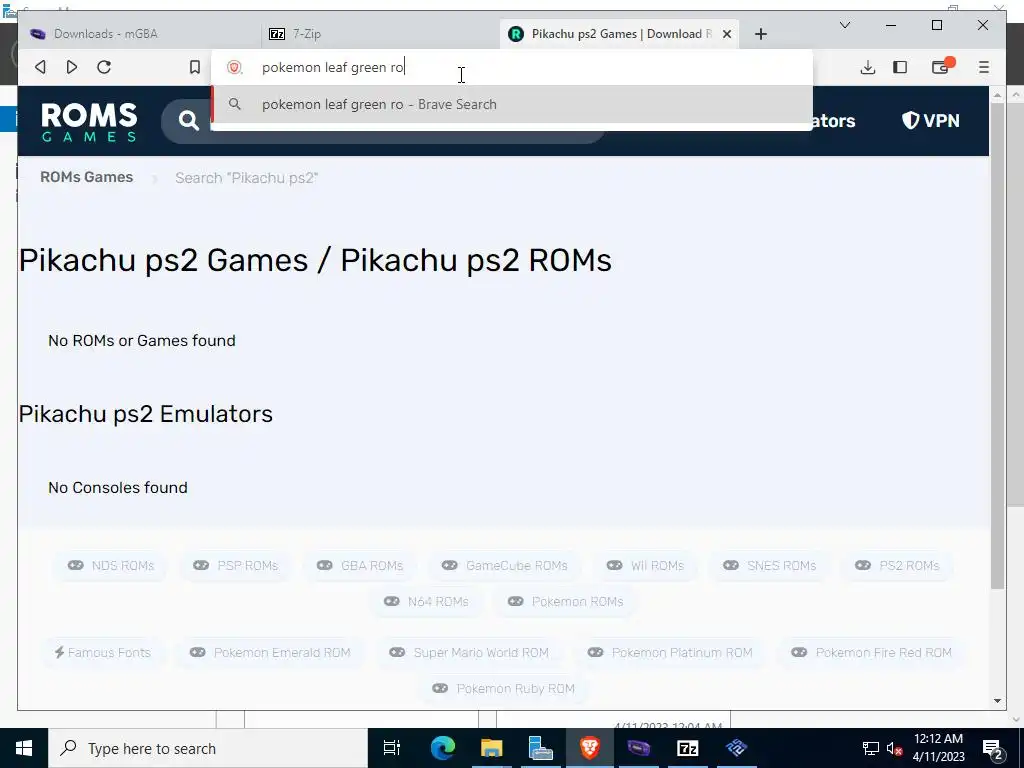Click the scrollbar up arrow
The image size is (1024, 768).
coord(997,95)
